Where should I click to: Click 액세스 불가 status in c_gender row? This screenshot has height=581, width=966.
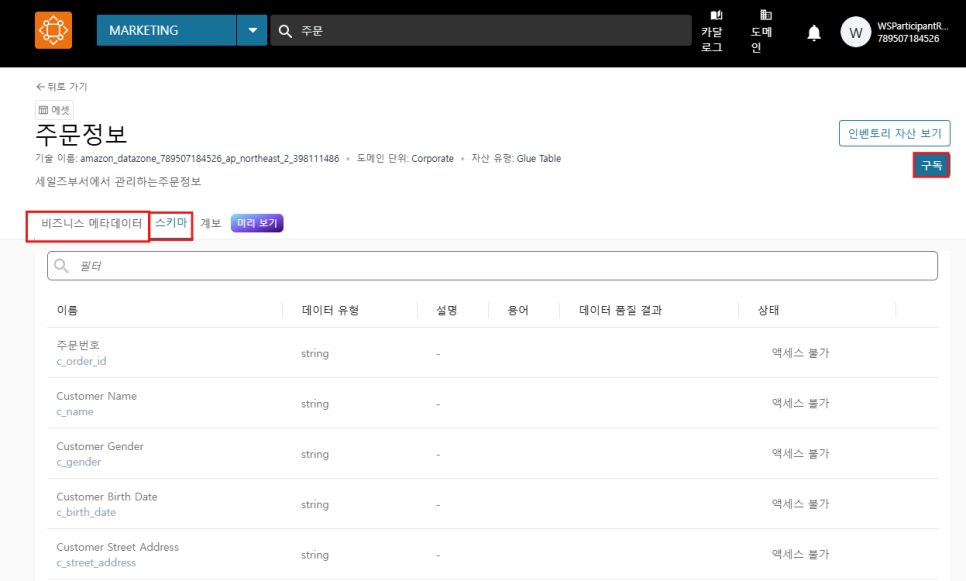[x=800, y=453]
